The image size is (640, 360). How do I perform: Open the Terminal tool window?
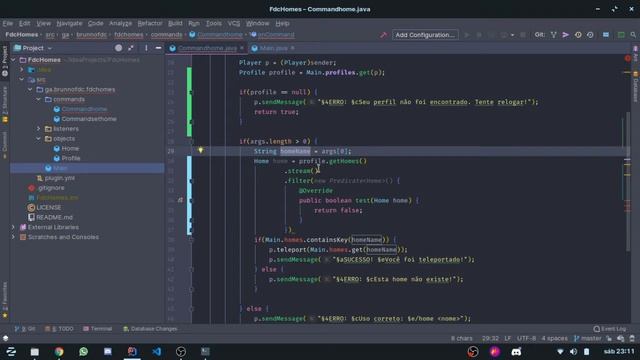(98, 329)
